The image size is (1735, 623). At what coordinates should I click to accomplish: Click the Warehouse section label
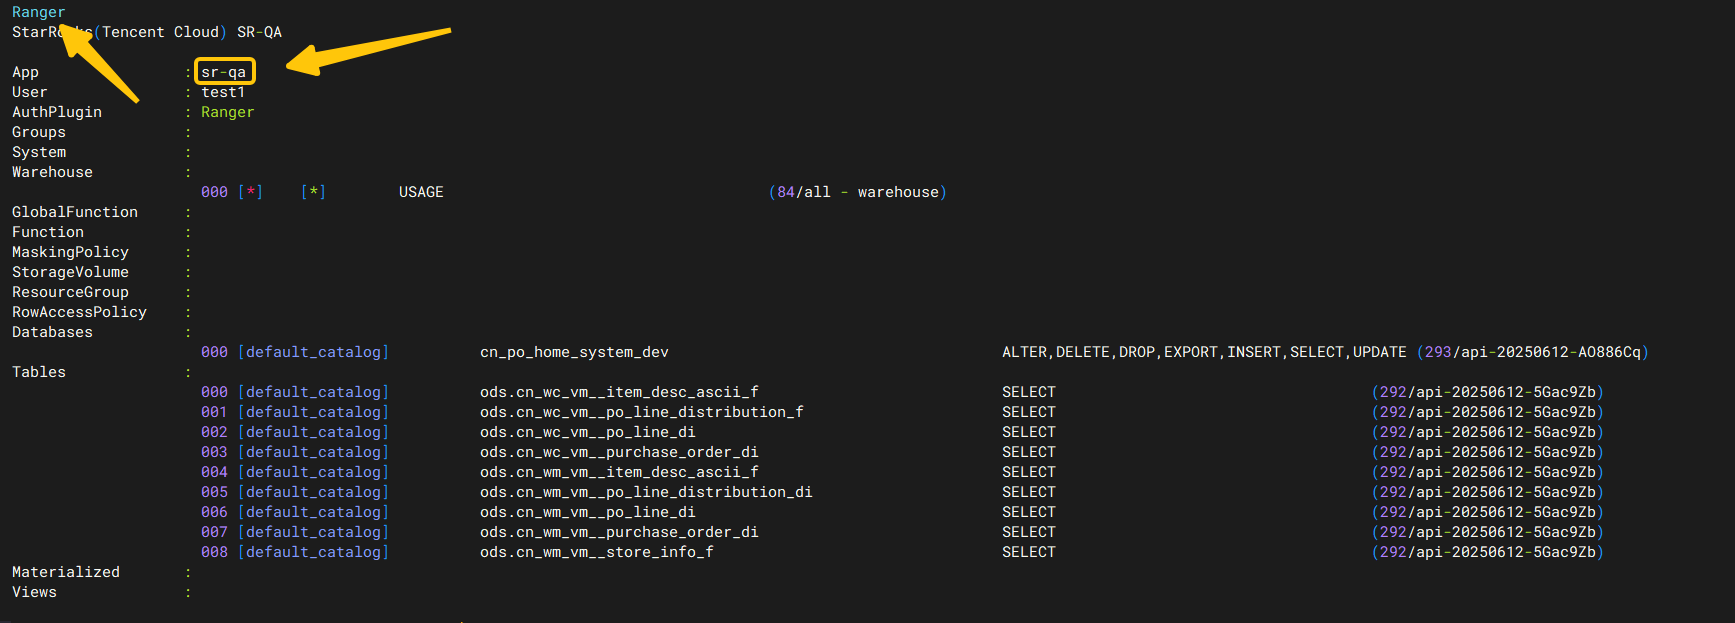[x=52, y=172]
